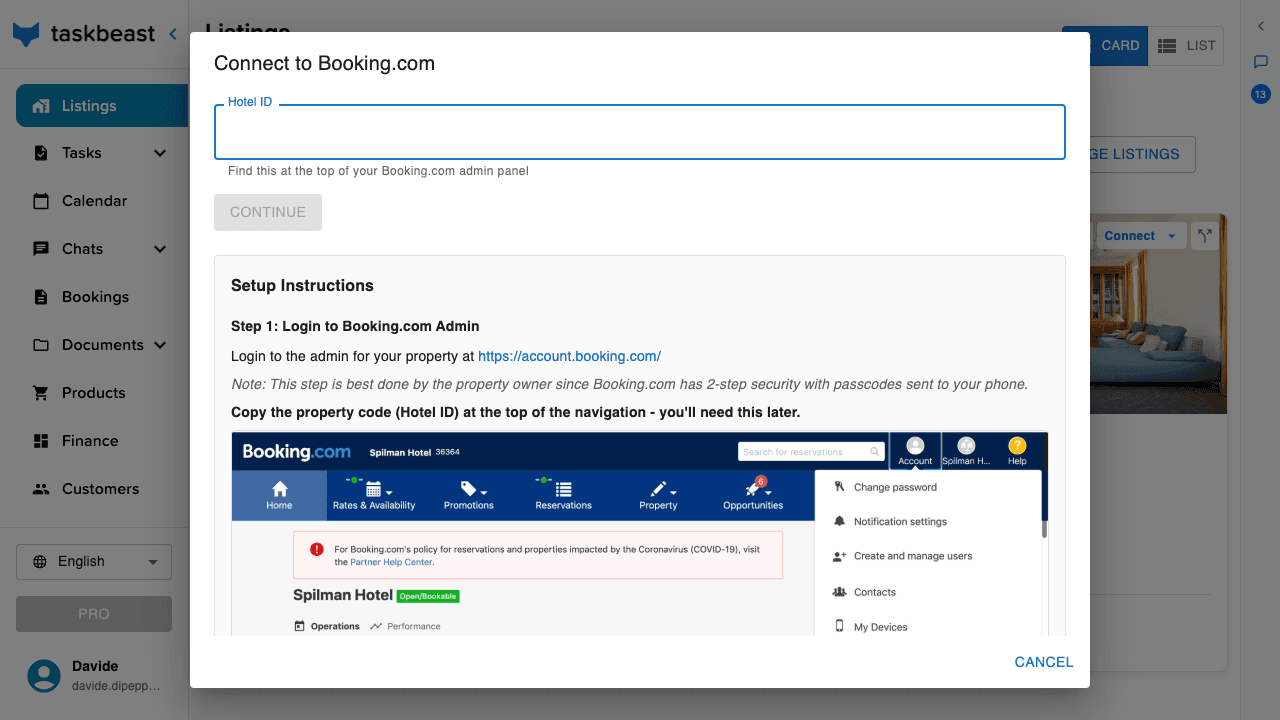
Task: Switch to CARD view
Action: coord(1119,46)
